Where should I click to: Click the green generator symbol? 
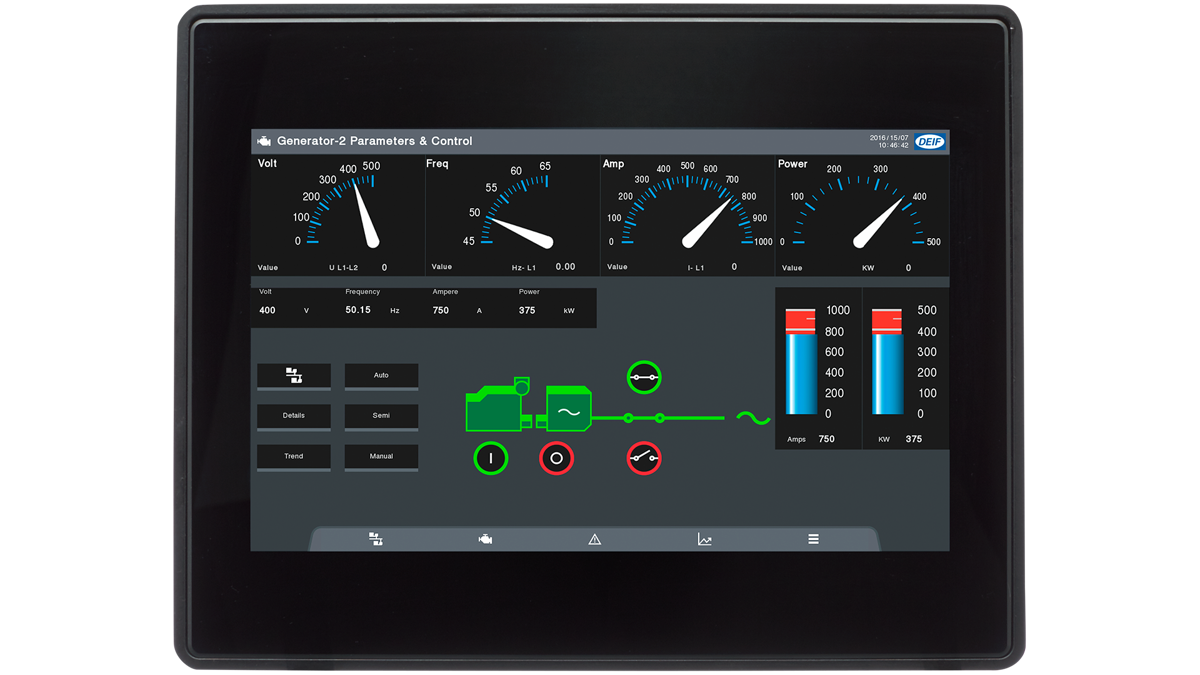[x=567, y=412]
